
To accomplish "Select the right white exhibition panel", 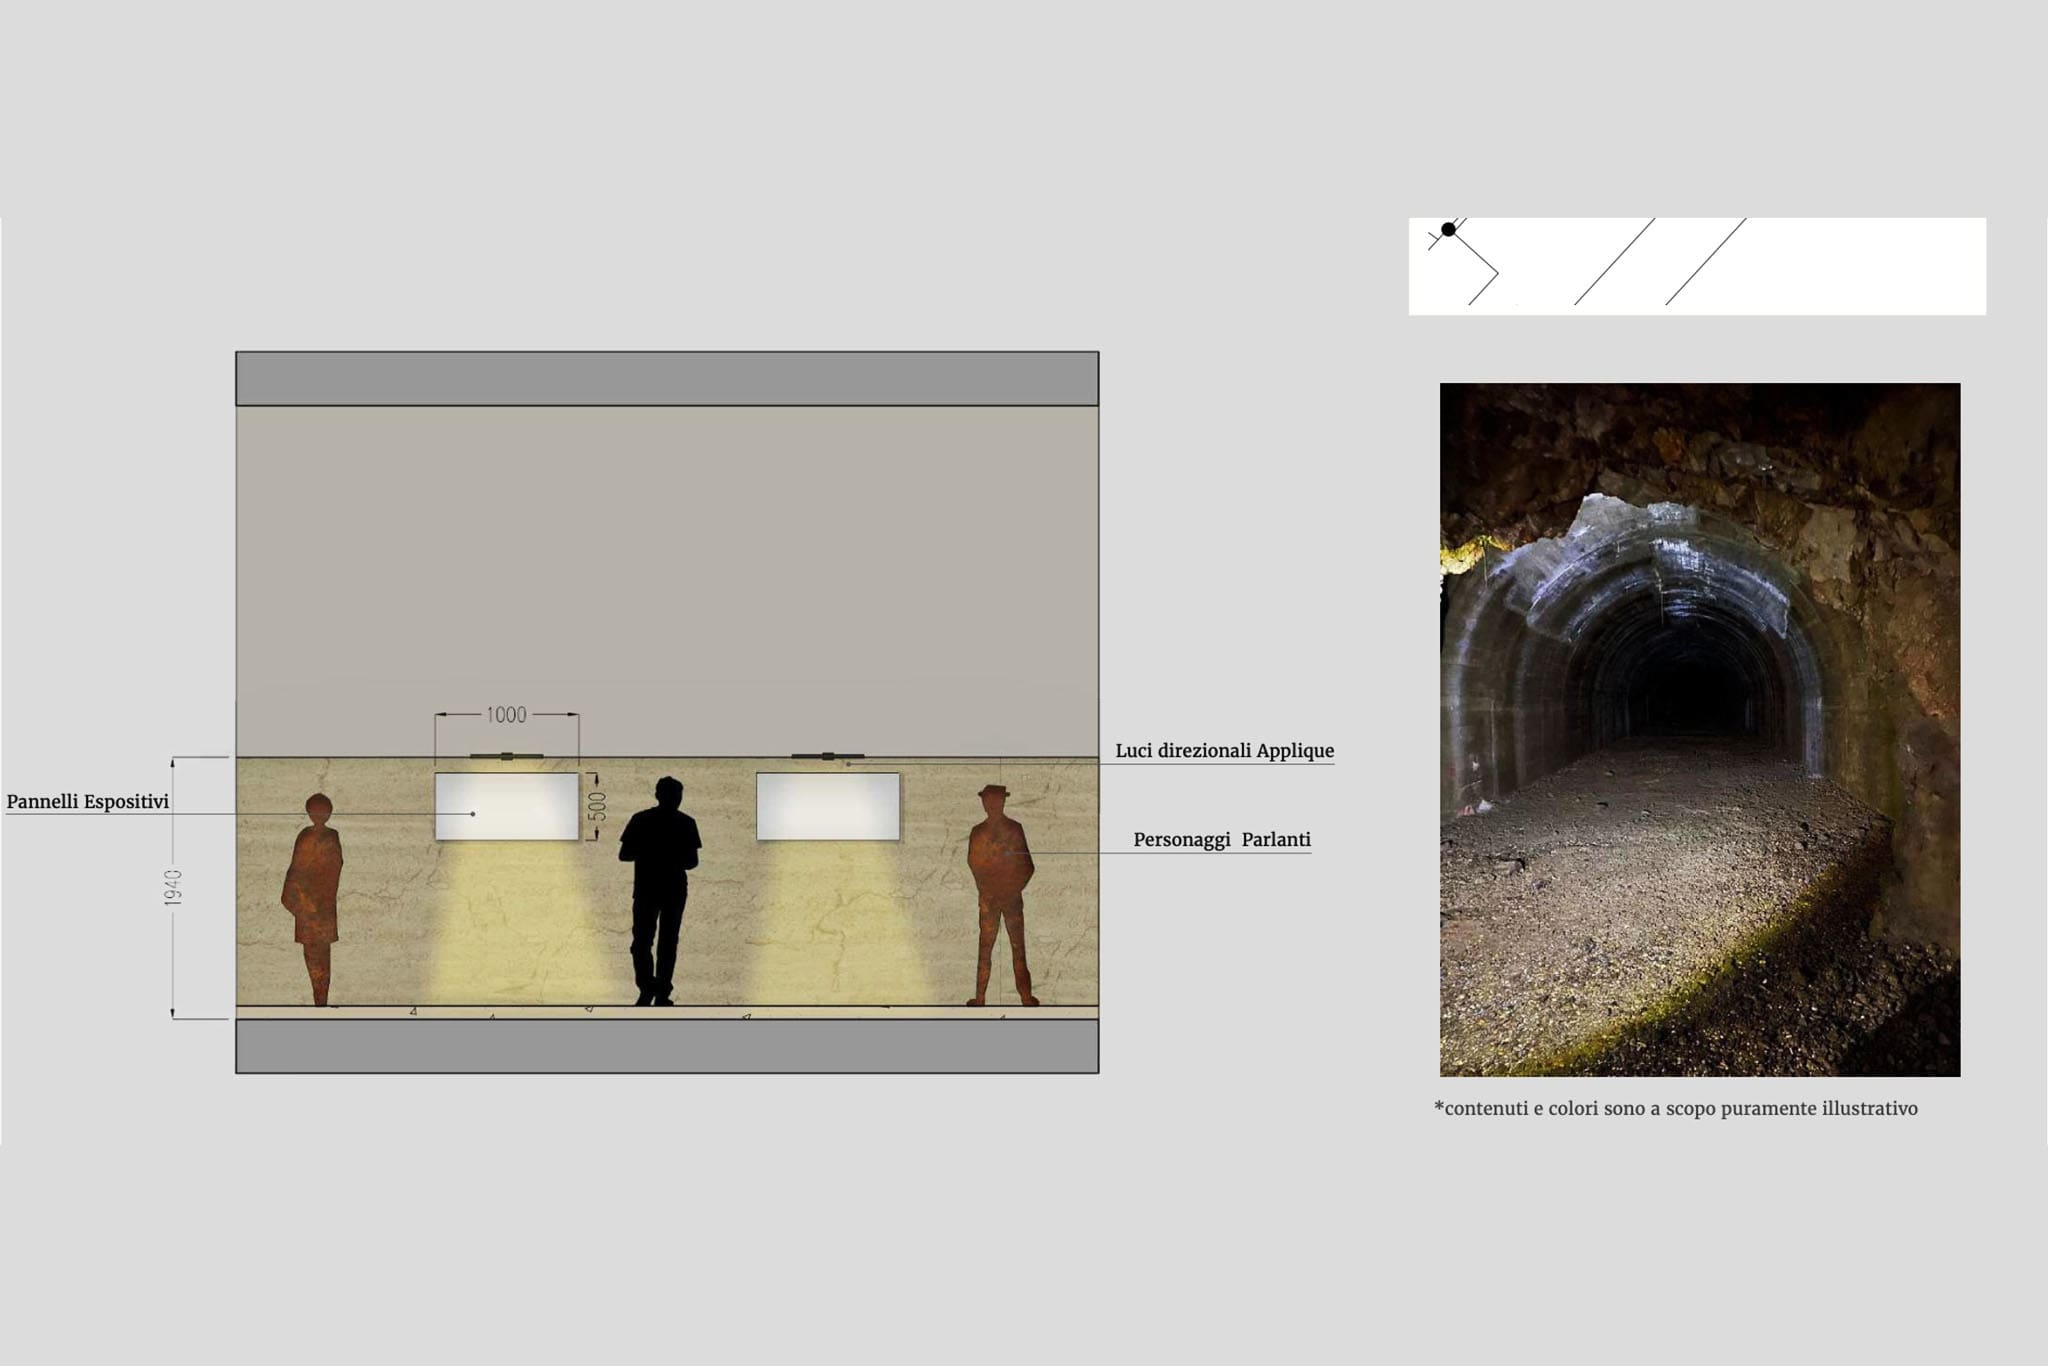I will (x=828, y=806).
